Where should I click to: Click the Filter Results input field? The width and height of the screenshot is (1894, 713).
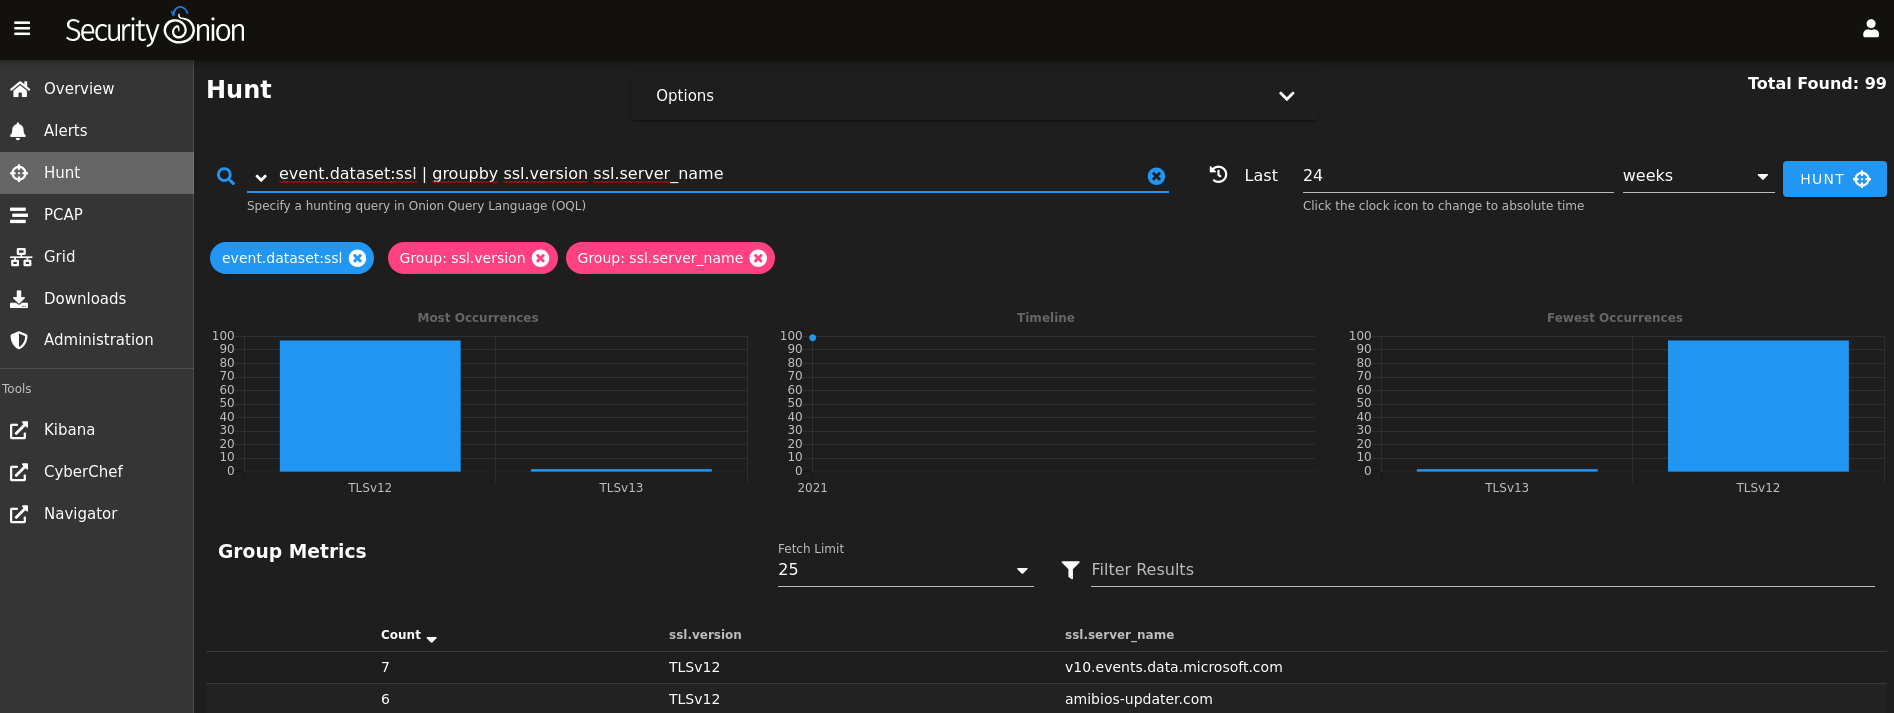(x=1482, y=570)
